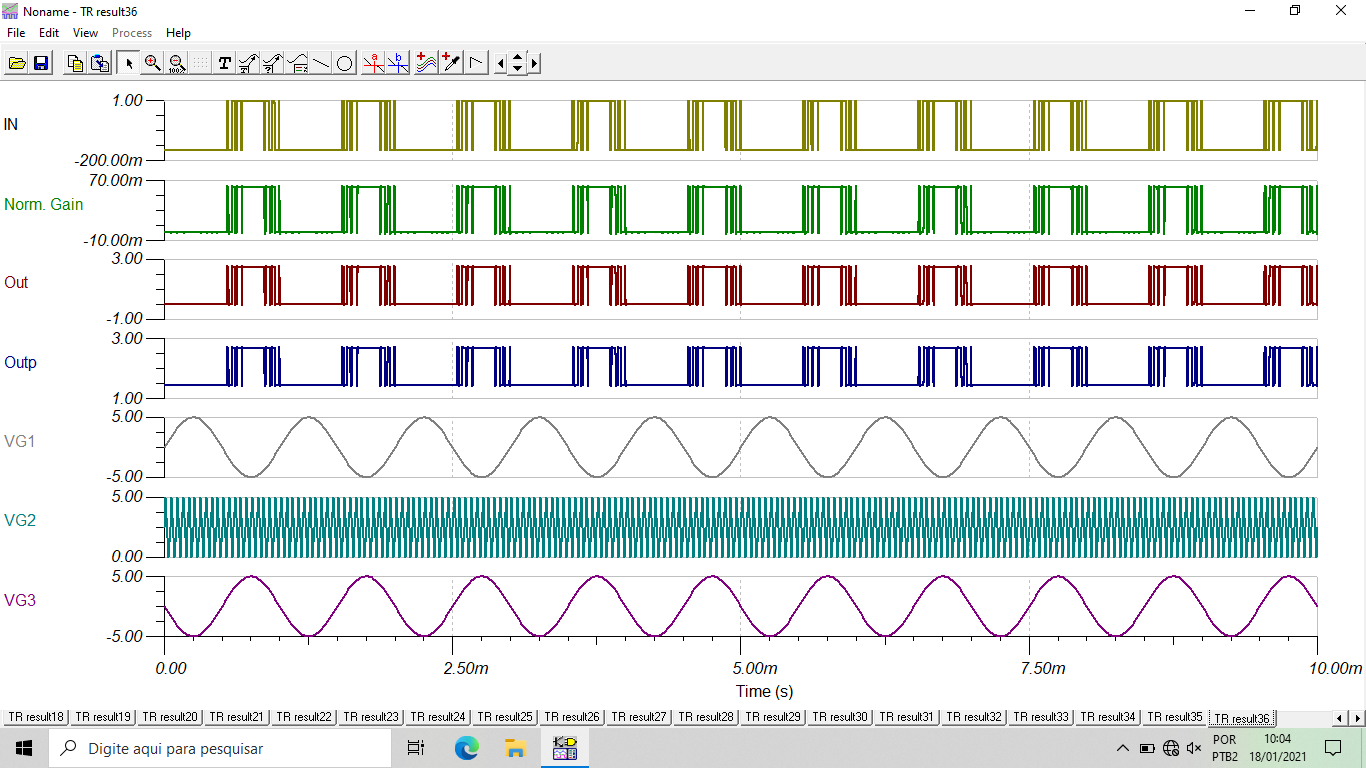Click the down arrow toolbar button

(517, 69)
